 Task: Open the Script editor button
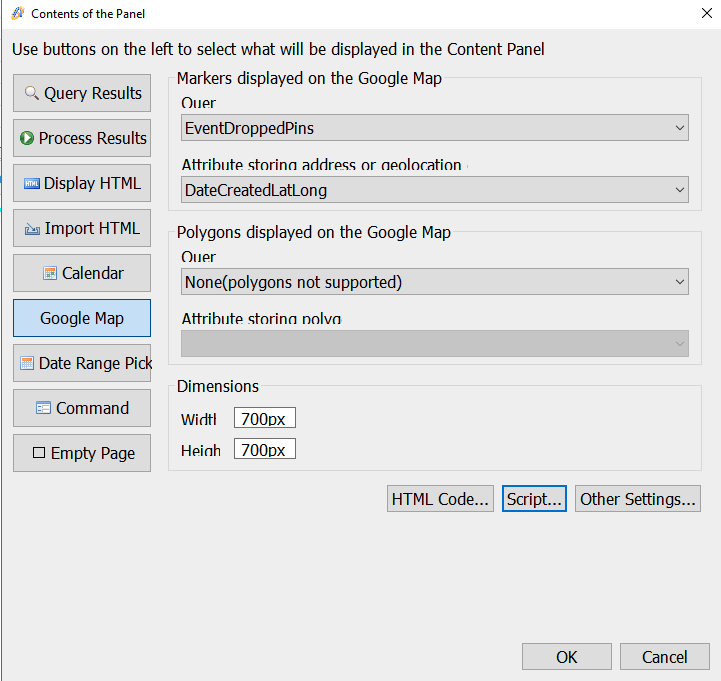534,499
